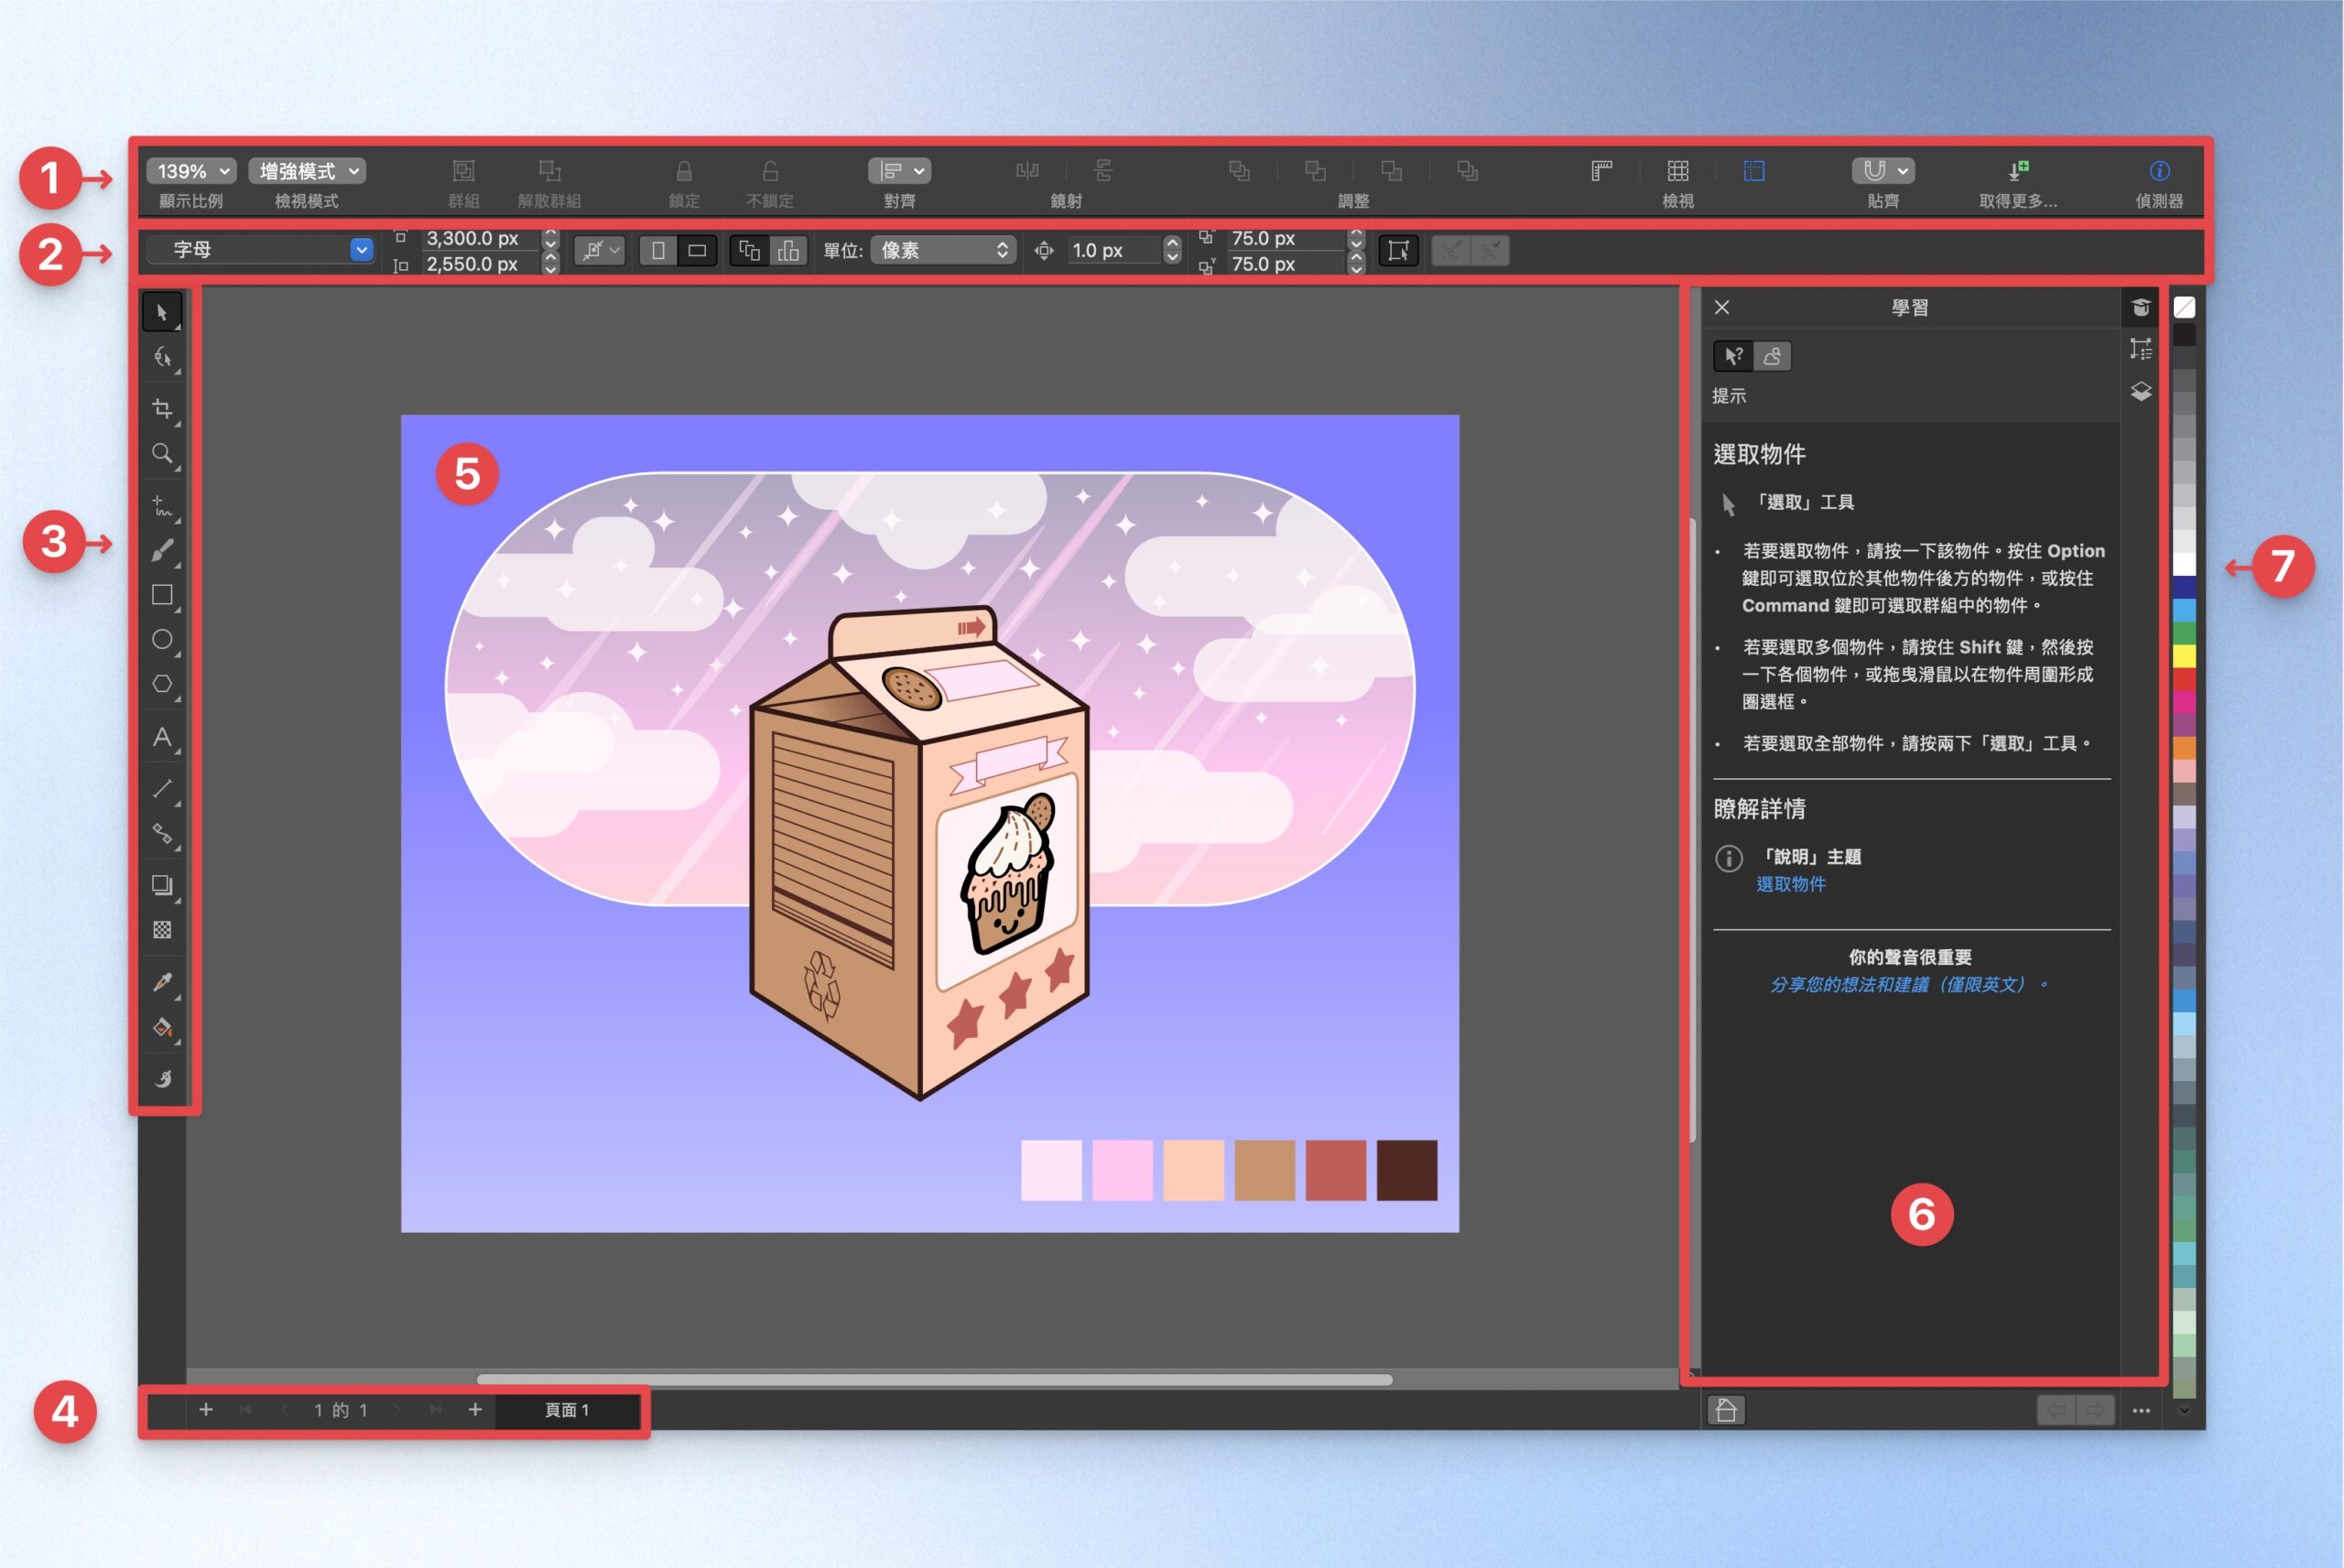Click the 鎖定 (Lock) toolbar icon
The height and width of the screenshot is (1568, 2344).
coord(684,171)
